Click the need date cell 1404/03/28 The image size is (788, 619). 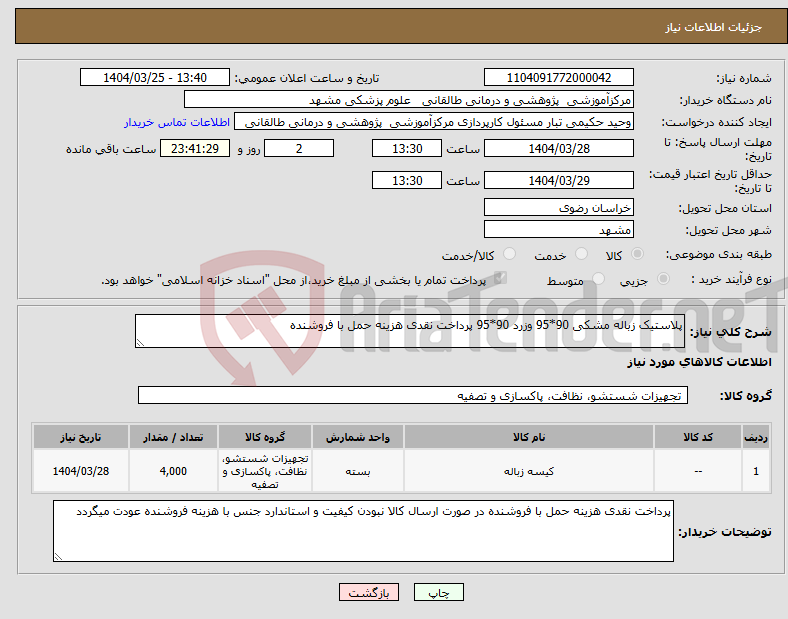pos(81,471)
